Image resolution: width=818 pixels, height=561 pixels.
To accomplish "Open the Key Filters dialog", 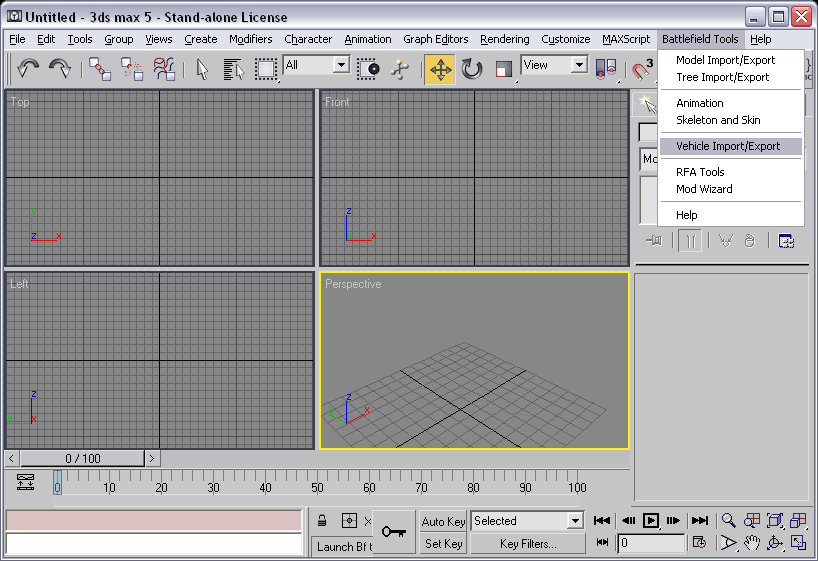I will pos(528,544).
